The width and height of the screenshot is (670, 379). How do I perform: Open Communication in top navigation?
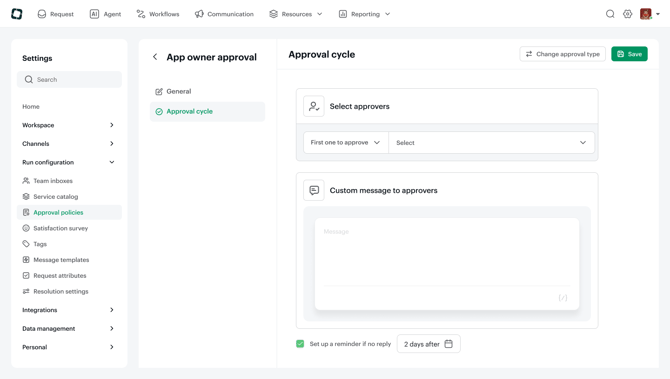(224, 14)
